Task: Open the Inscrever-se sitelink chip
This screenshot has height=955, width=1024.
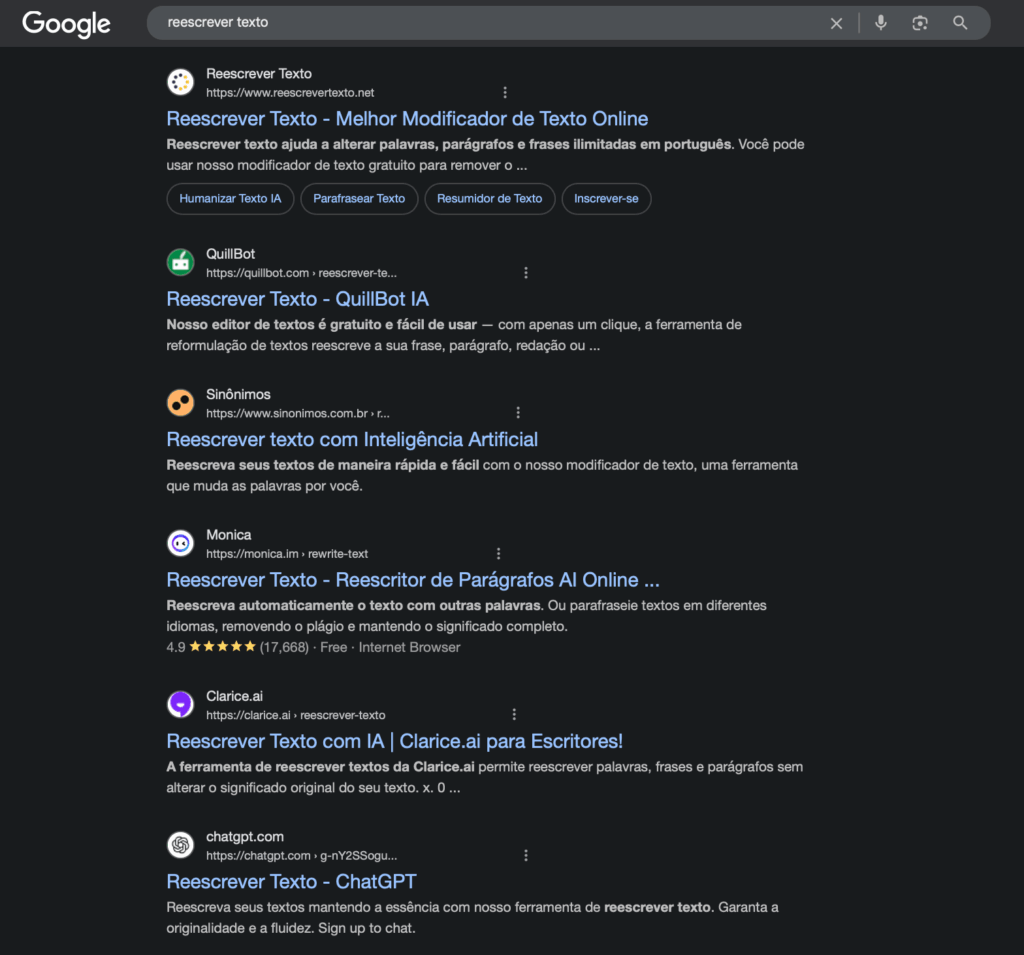Action: [606, 199]
